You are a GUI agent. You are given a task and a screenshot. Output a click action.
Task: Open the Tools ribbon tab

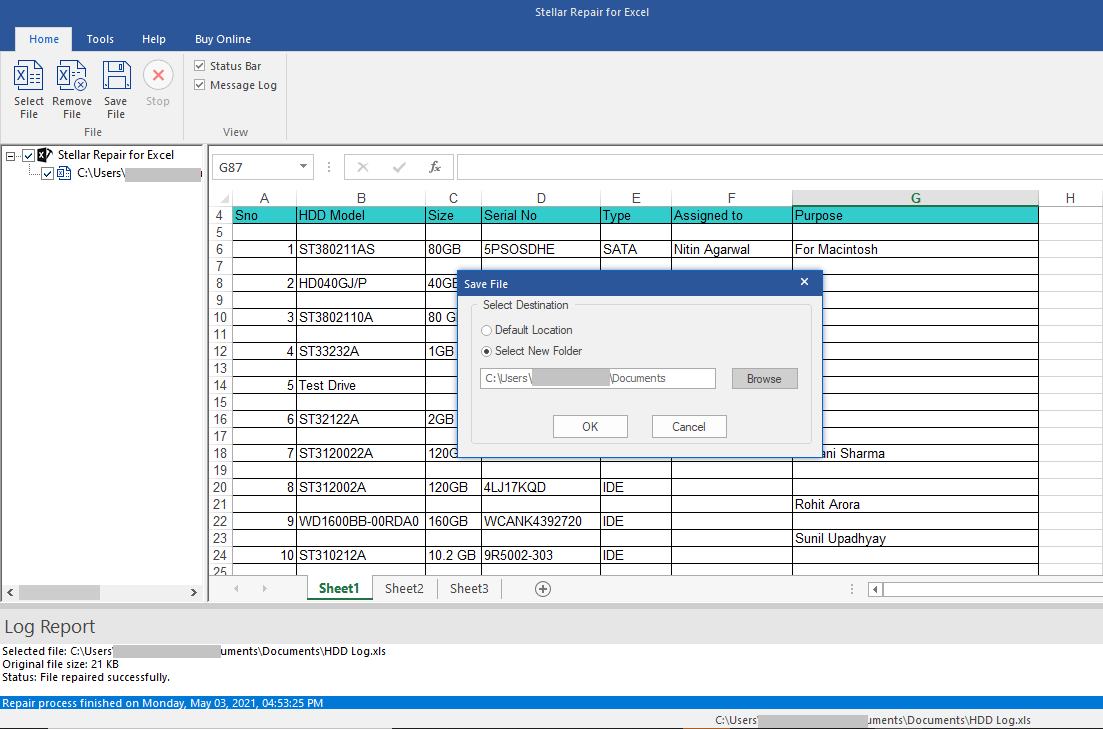pyautogui.click(x=100, y=39)
